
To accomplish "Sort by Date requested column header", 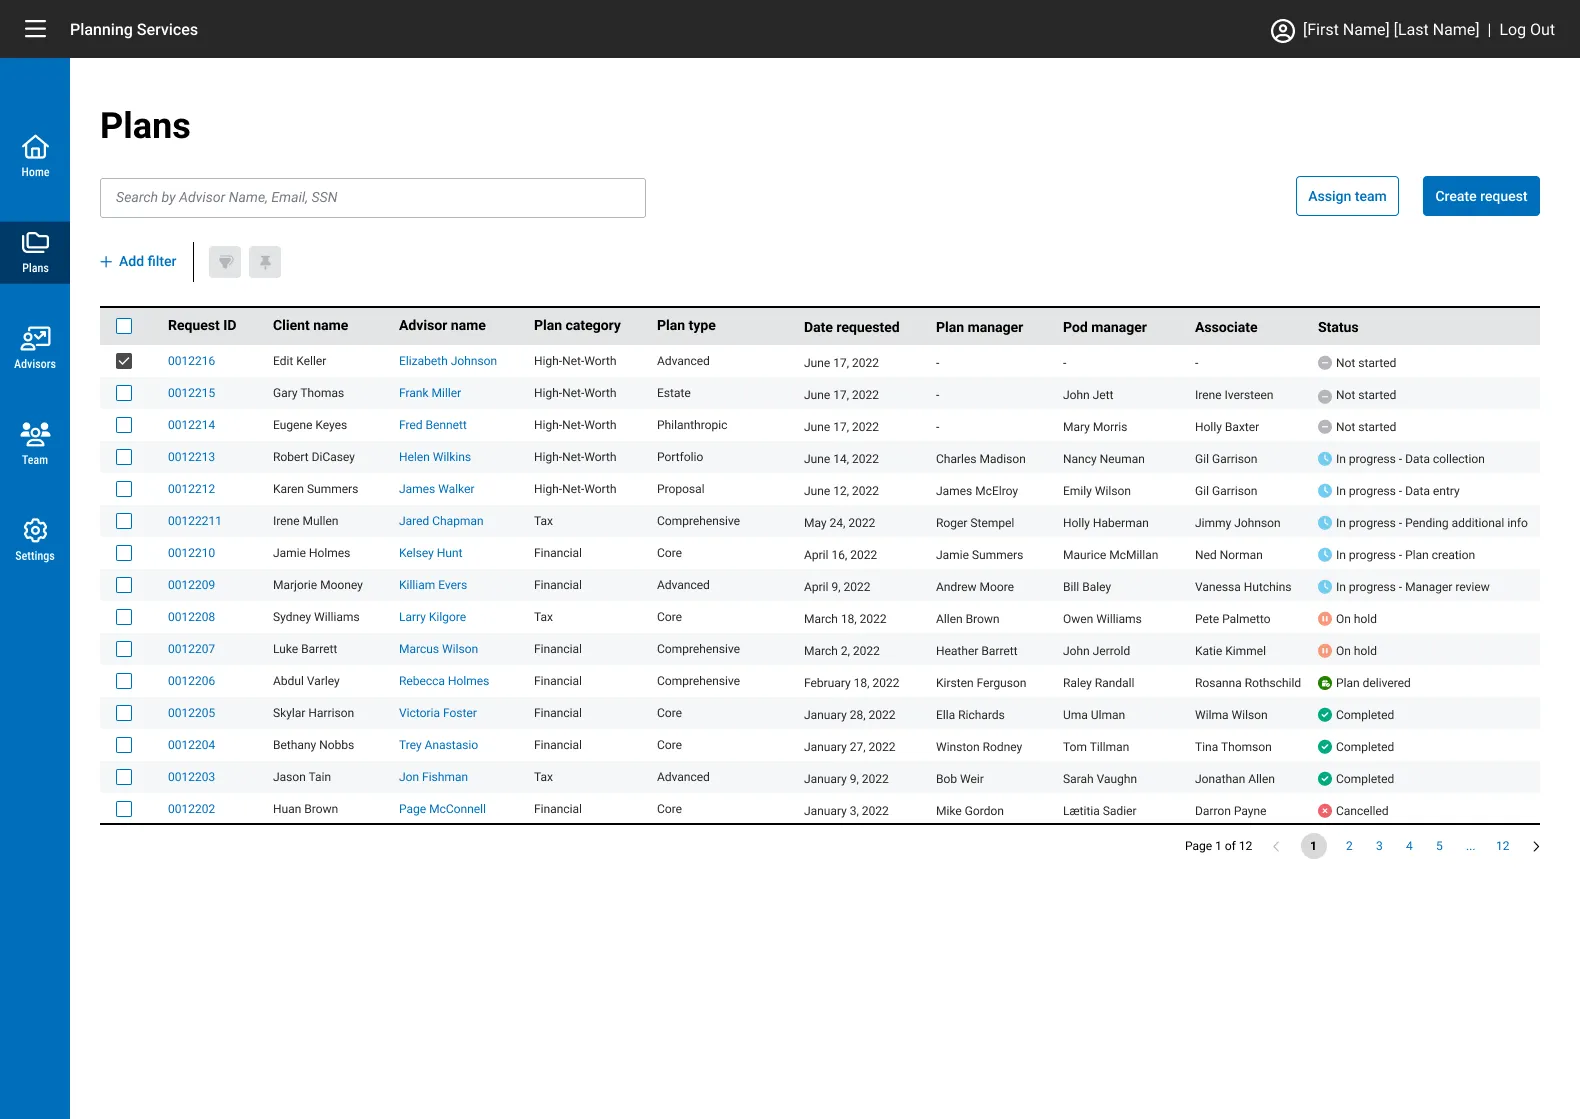I will click(851, 328).
